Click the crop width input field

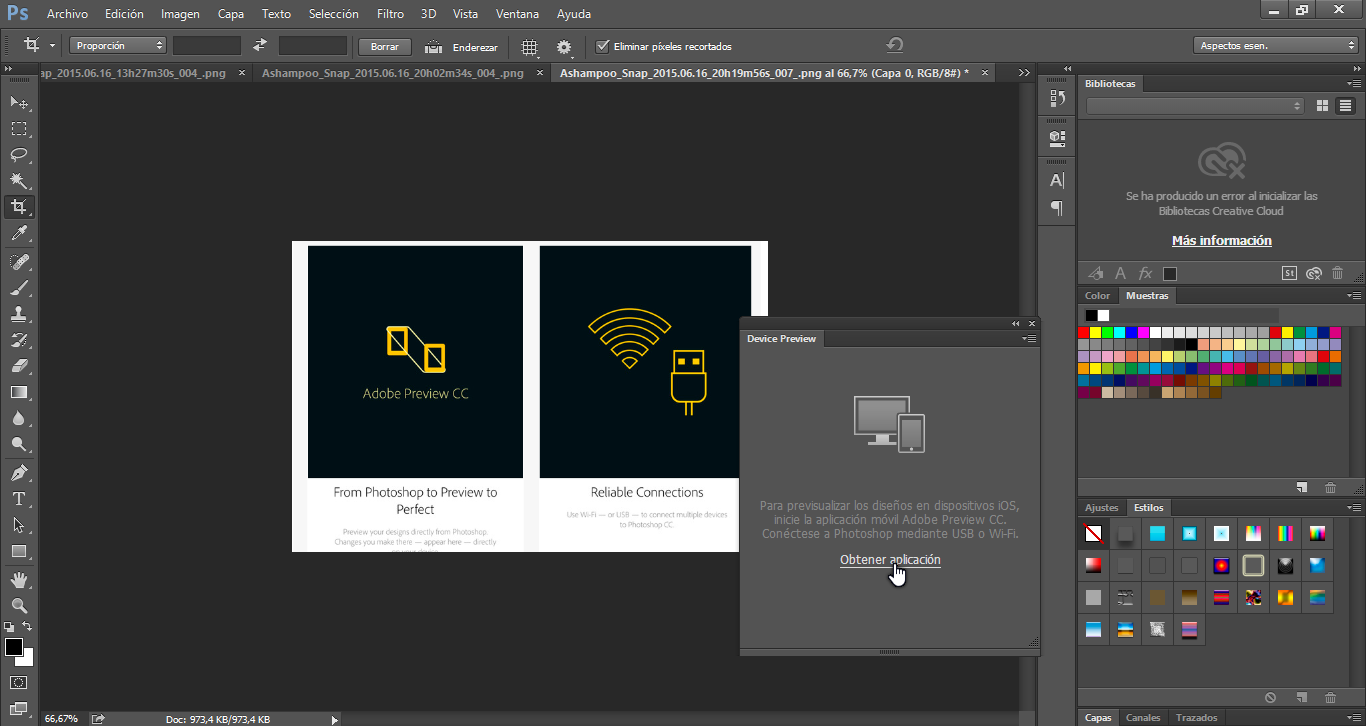click(207, 46)
